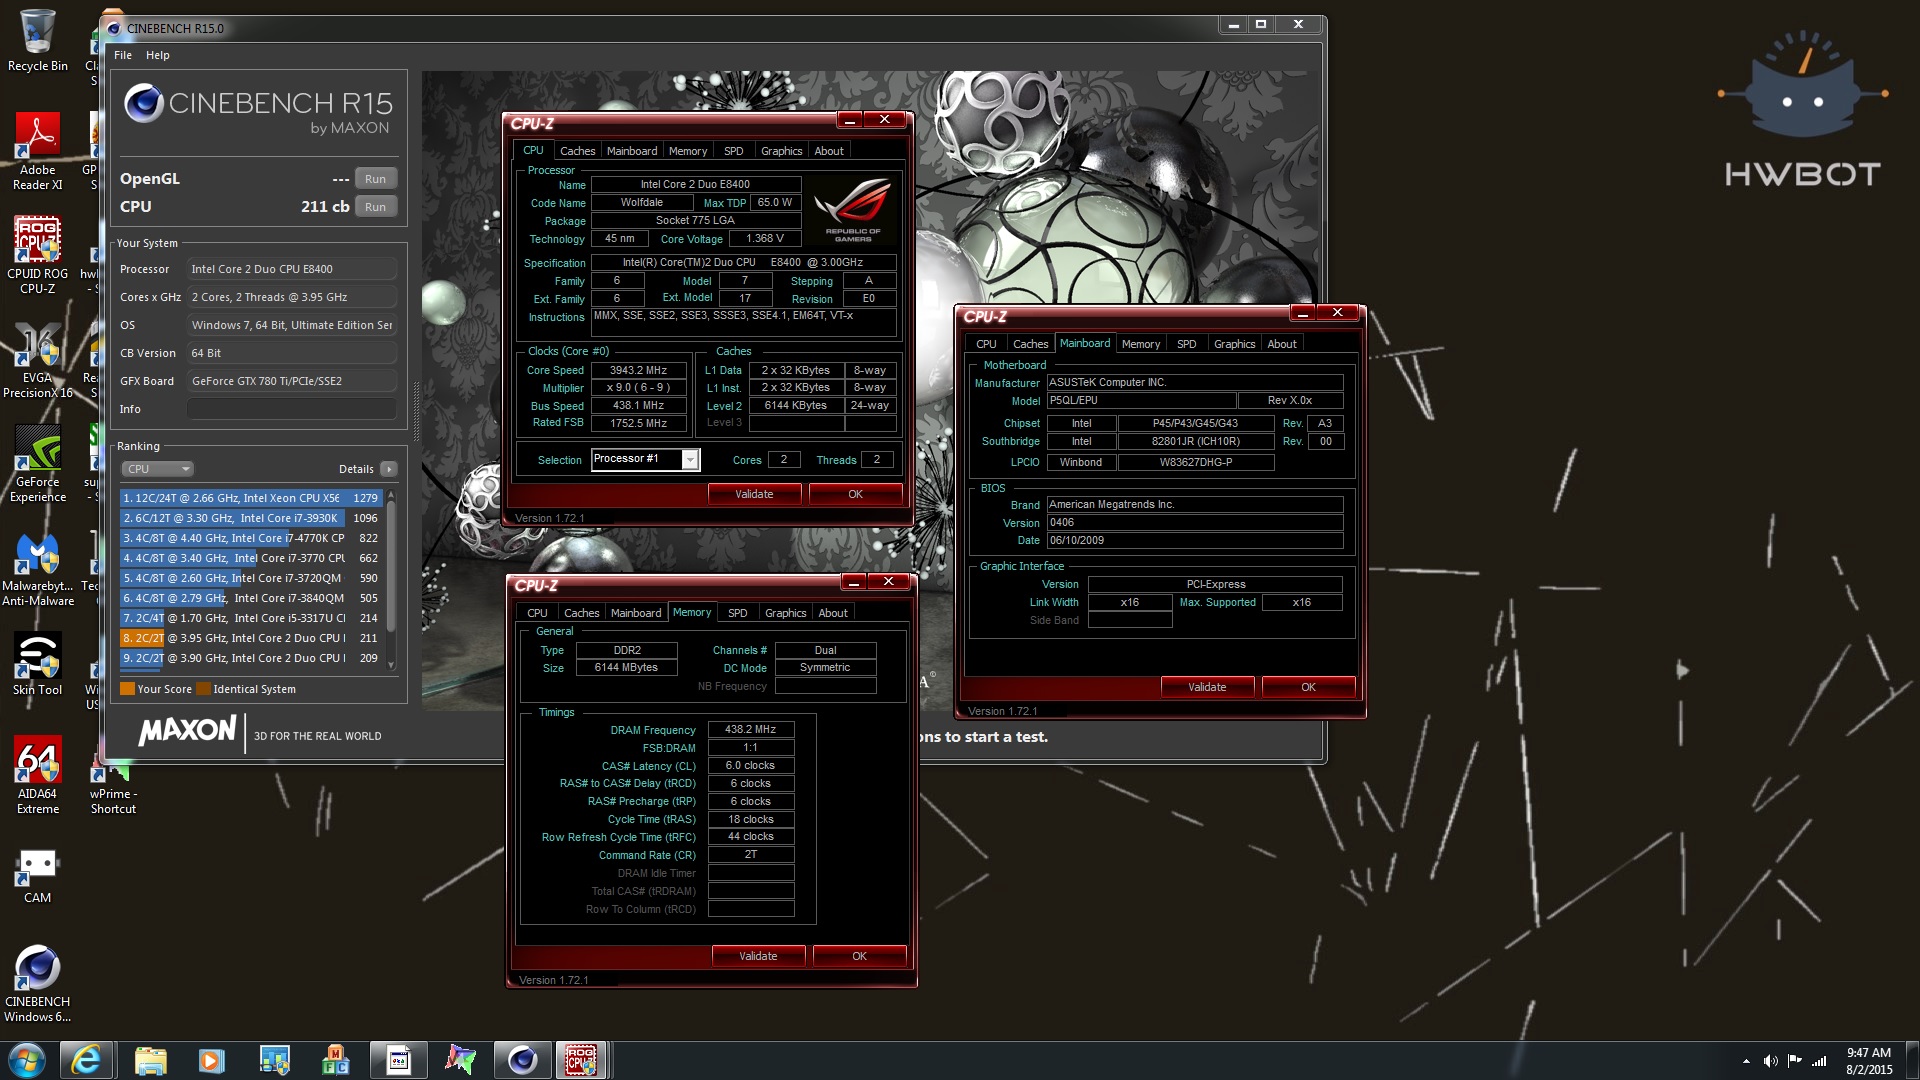Click the ranking list scroll-up arrow
The image size is (1920, 1080).
(391, 496)
